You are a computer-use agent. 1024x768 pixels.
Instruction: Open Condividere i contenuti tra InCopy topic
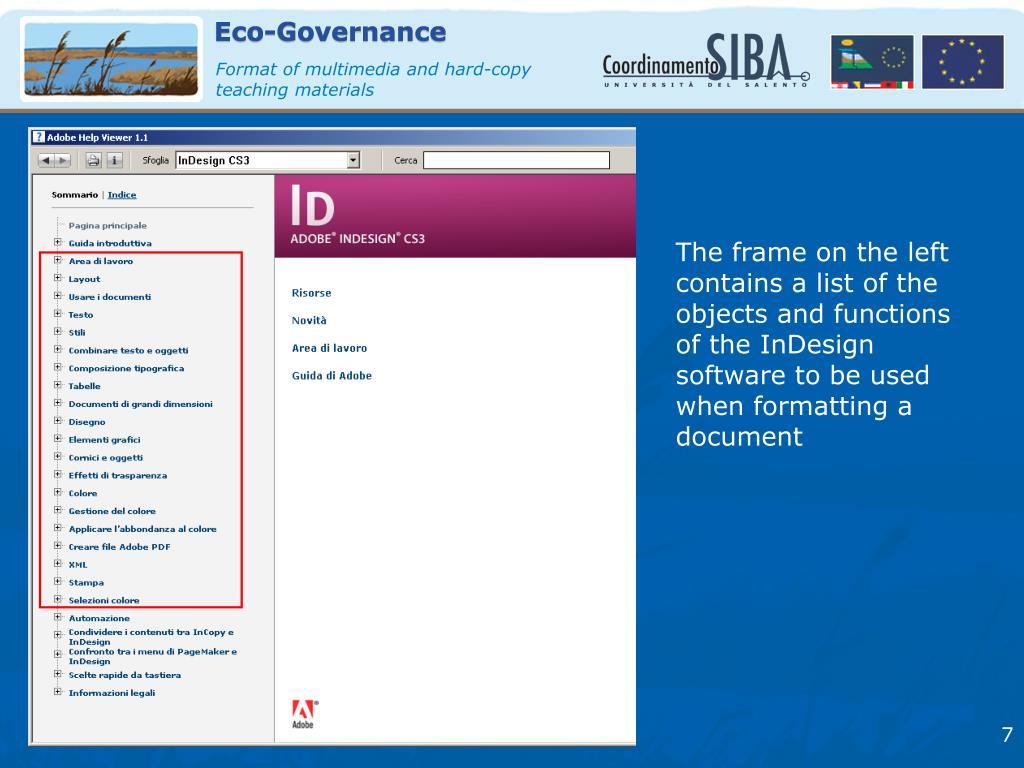pyautogui.click(x=151, y=637)
